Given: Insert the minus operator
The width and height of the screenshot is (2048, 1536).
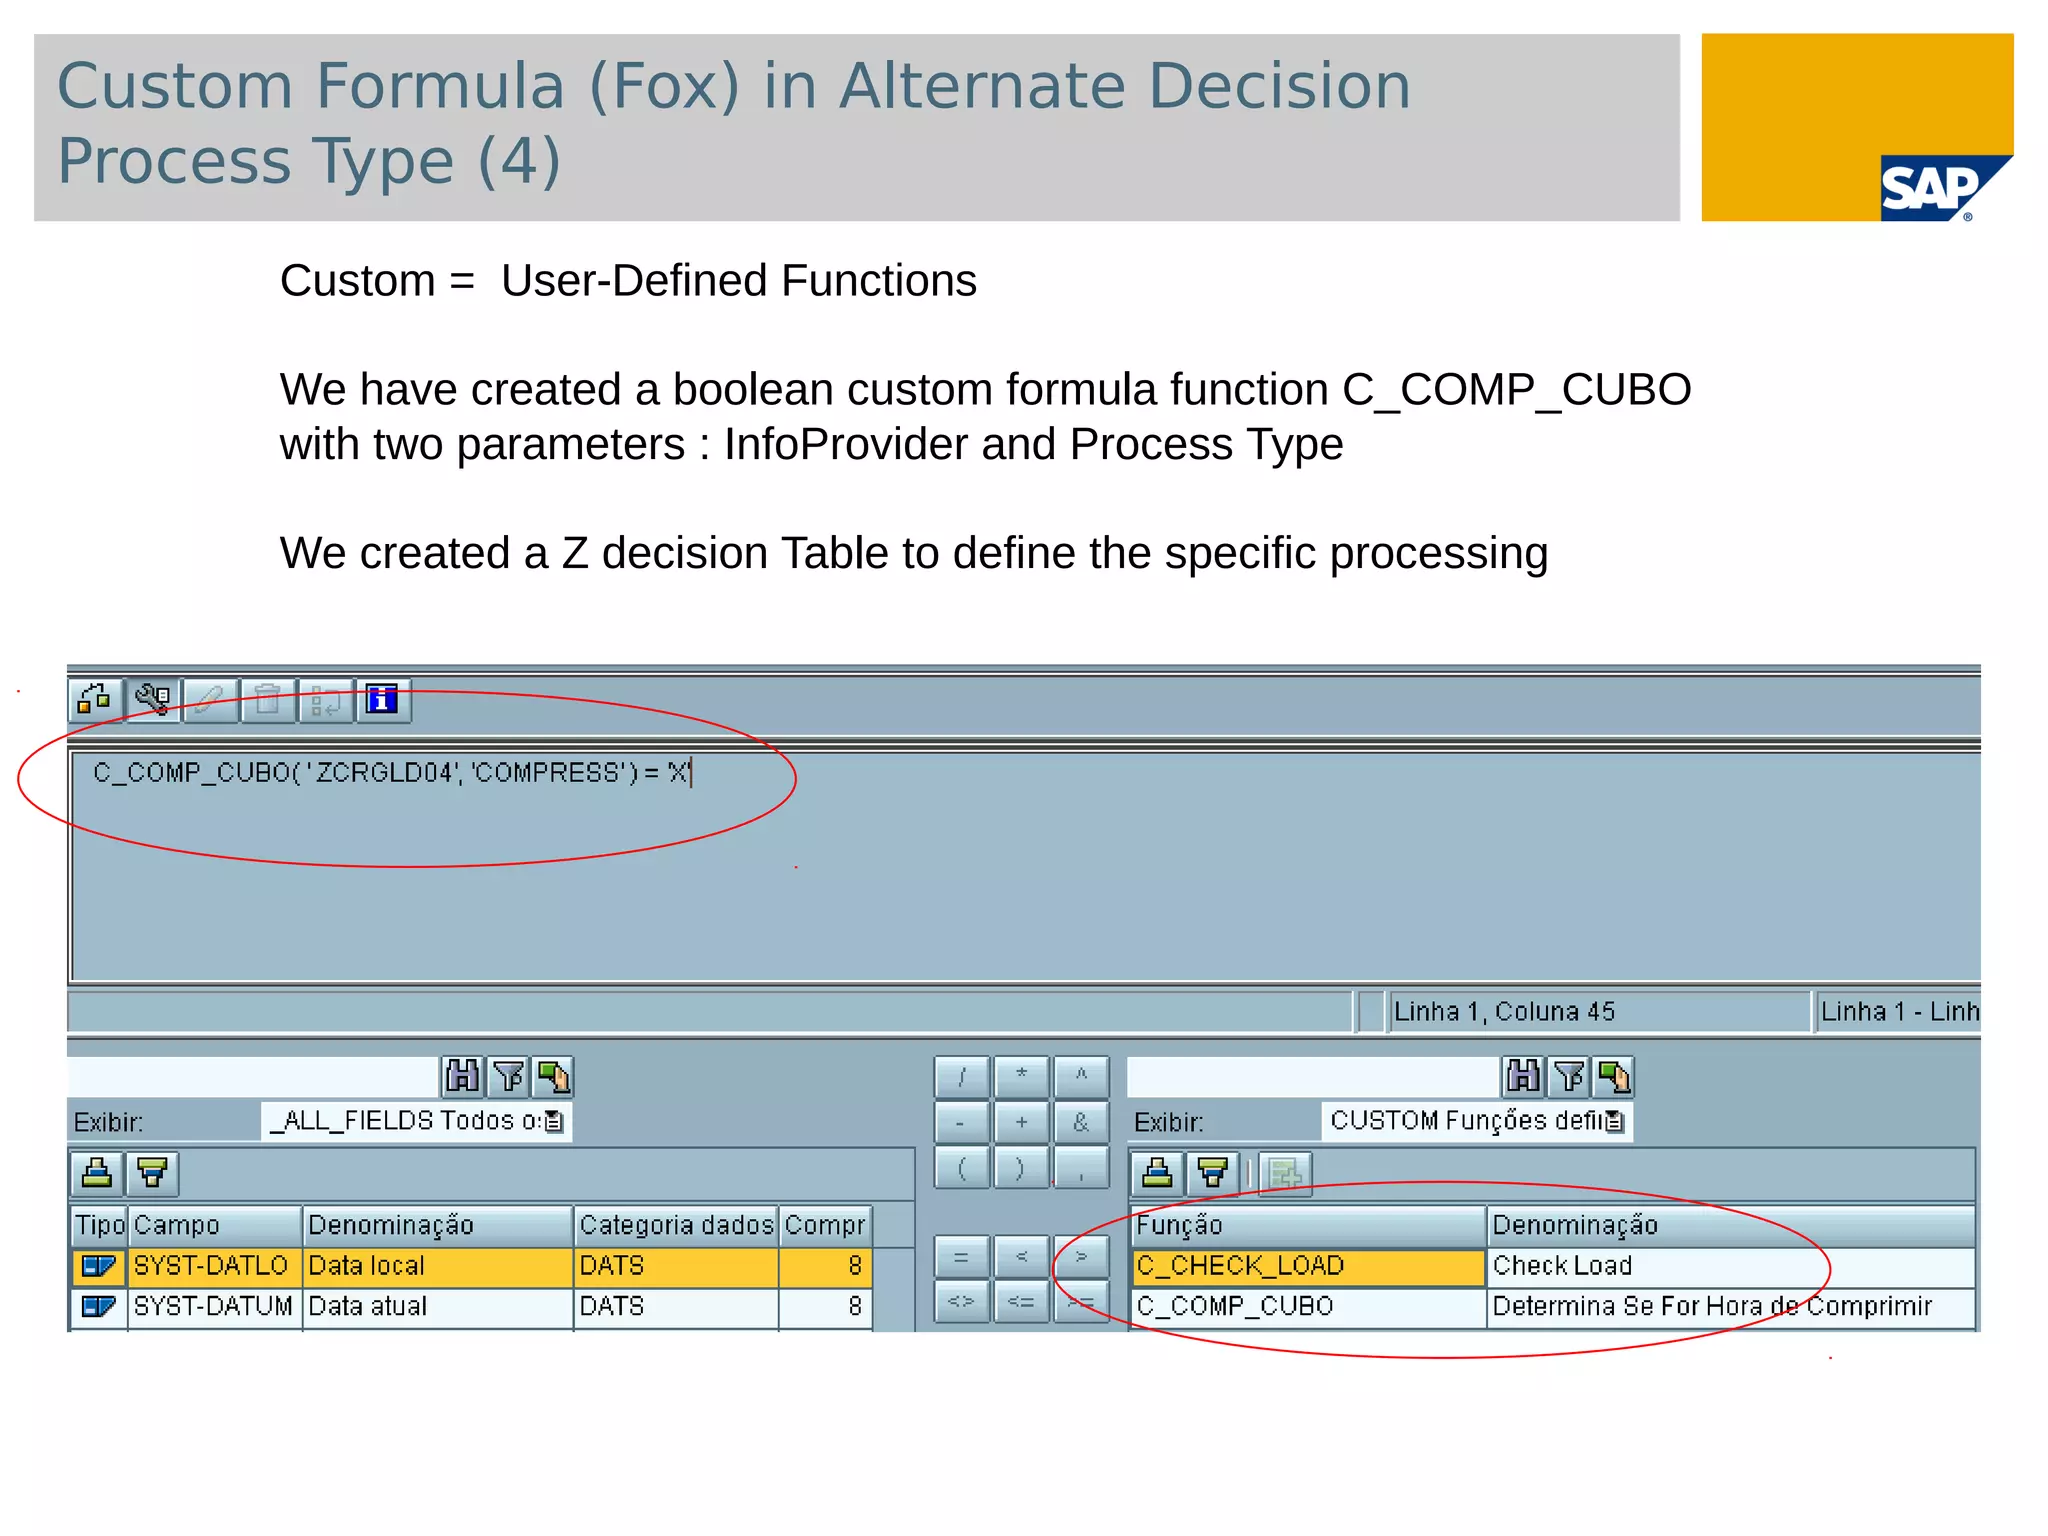Looking at the screenshot, I should [962, 1123].
